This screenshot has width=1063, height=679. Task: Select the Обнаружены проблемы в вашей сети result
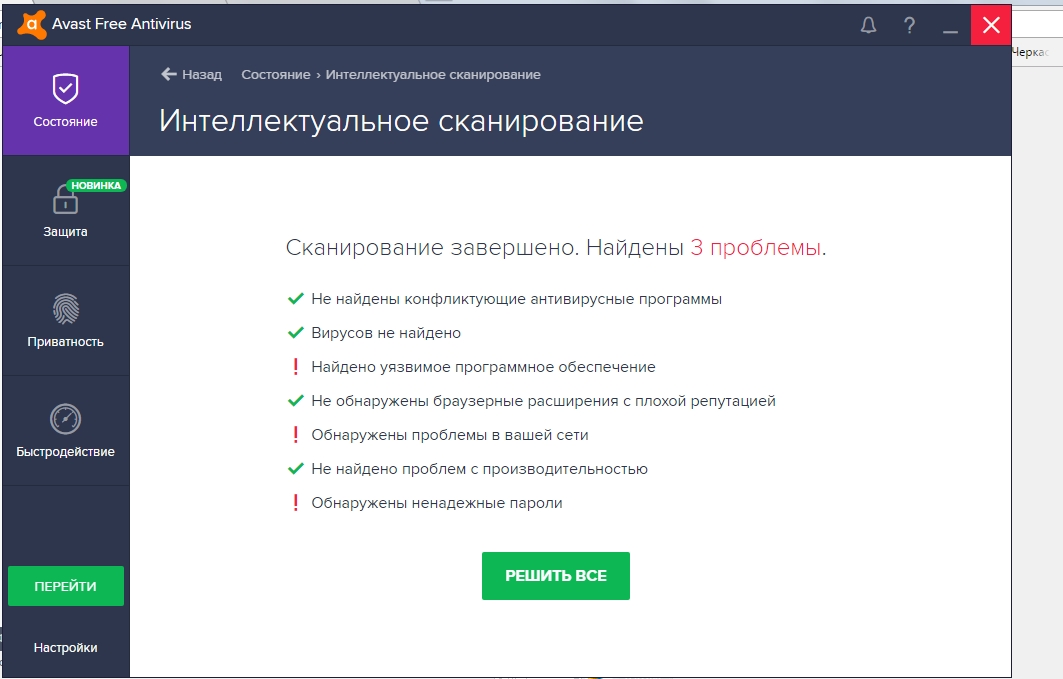(x=449, y=435)
